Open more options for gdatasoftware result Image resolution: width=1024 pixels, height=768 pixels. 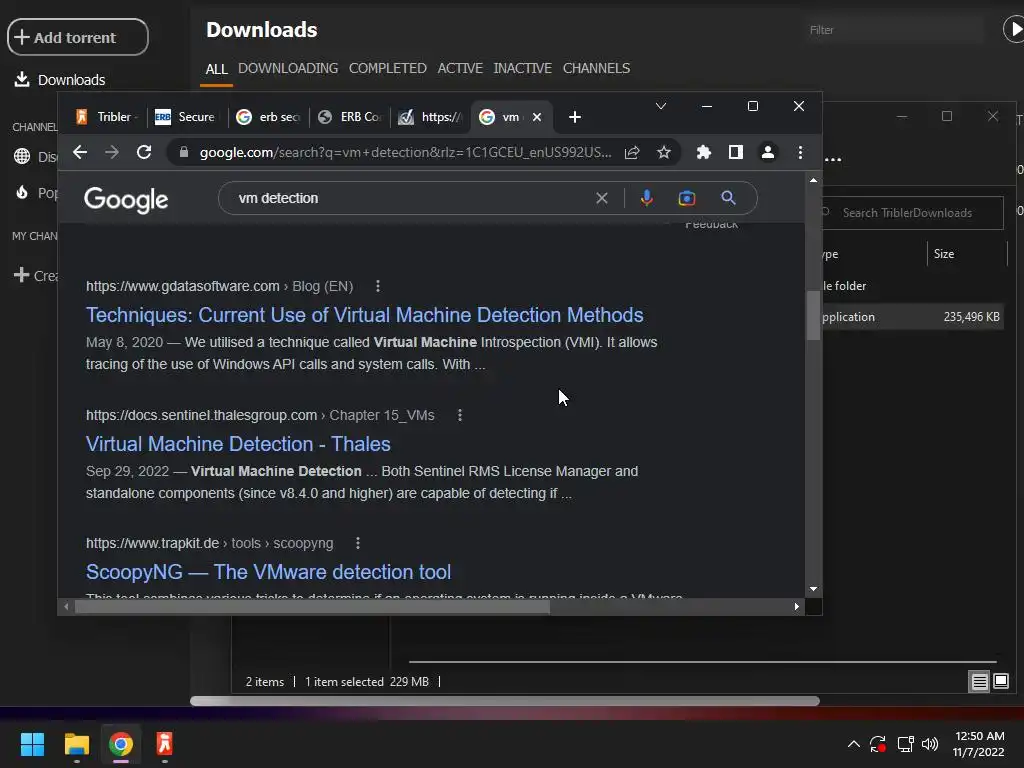(377, 286)
